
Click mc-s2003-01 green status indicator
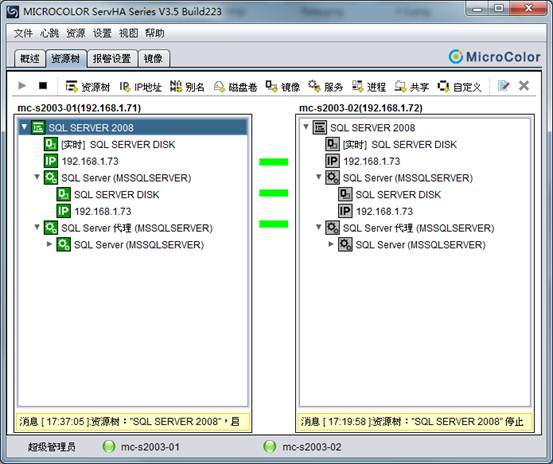tap(109, 447)
